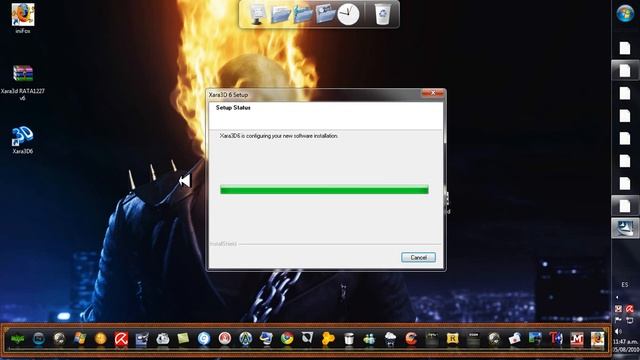Click the yellow blob icon in the dock

pyautogui.click(x=328, y=338)
